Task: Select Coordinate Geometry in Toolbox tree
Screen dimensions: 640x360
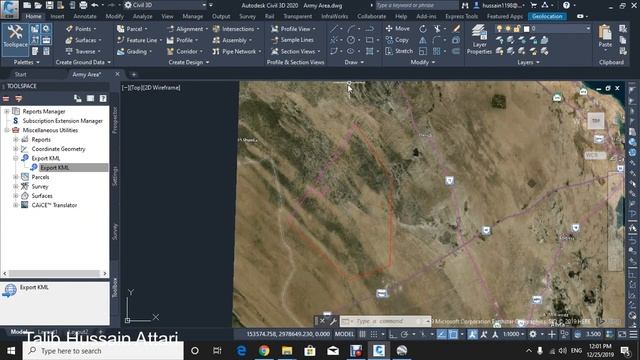Action: click(58, 149)
